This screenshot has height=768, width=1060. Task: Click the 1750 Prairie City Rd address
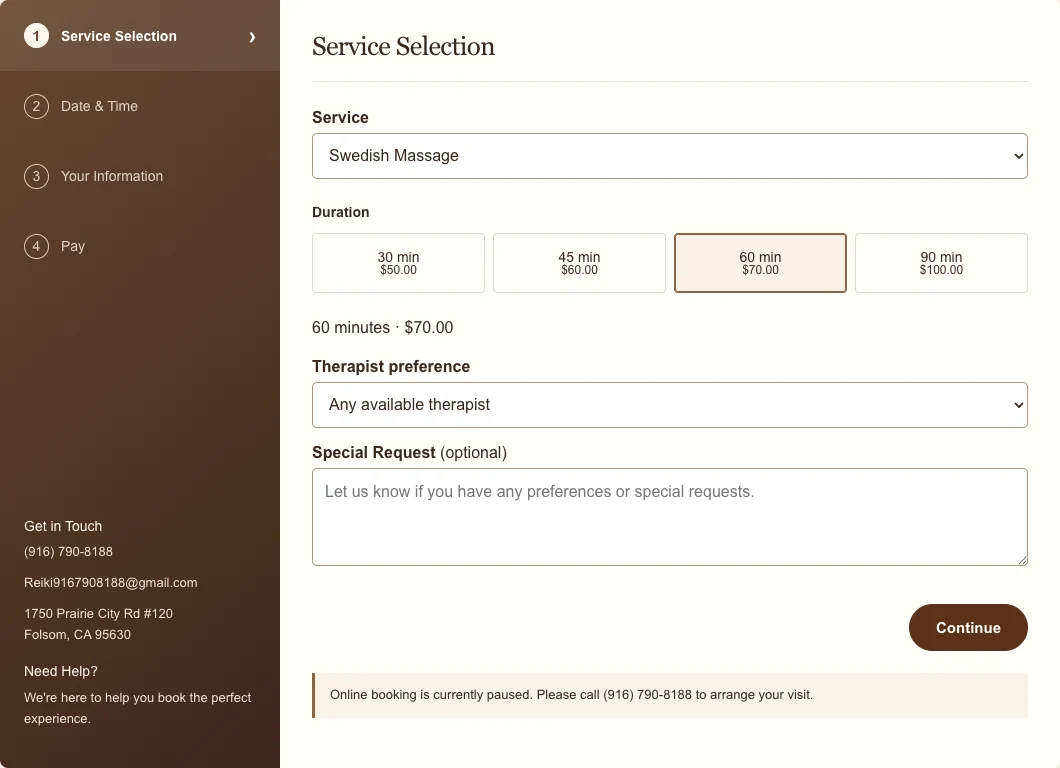(x=99, y=624)
